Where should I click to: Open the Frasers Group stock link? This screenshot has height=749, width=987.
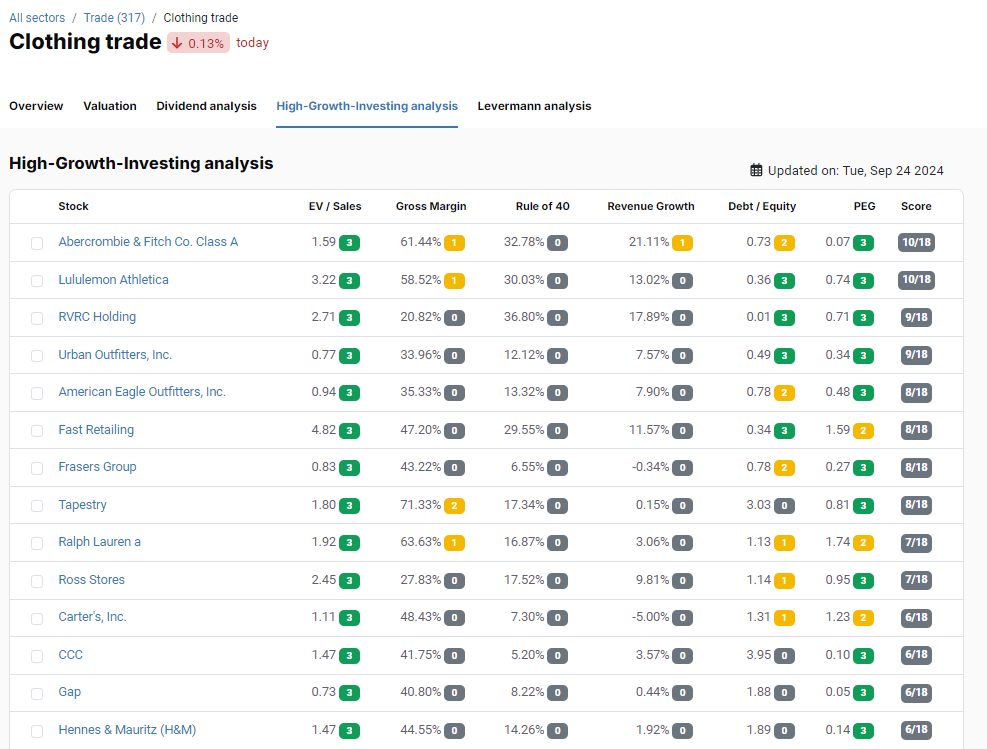[x=98, y=466]
